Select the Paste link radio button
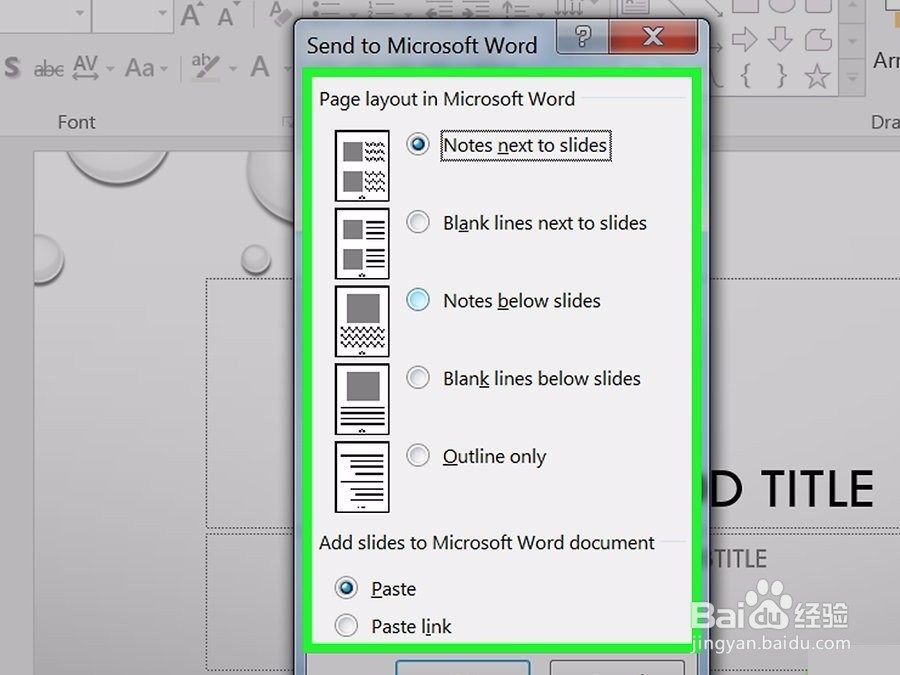Viewport: 900px width, 675px height. (x=346, y=626)
